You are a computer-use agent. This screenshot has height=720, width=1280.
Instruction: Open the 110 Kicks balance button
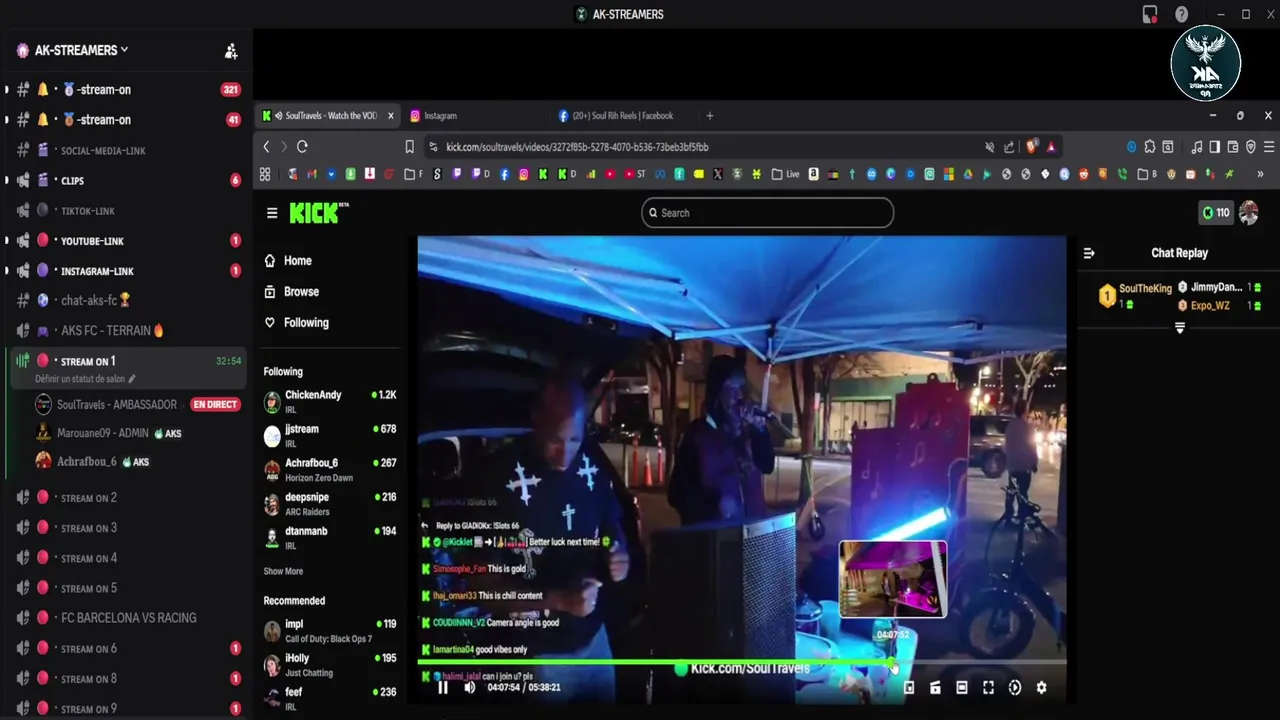1215,212
